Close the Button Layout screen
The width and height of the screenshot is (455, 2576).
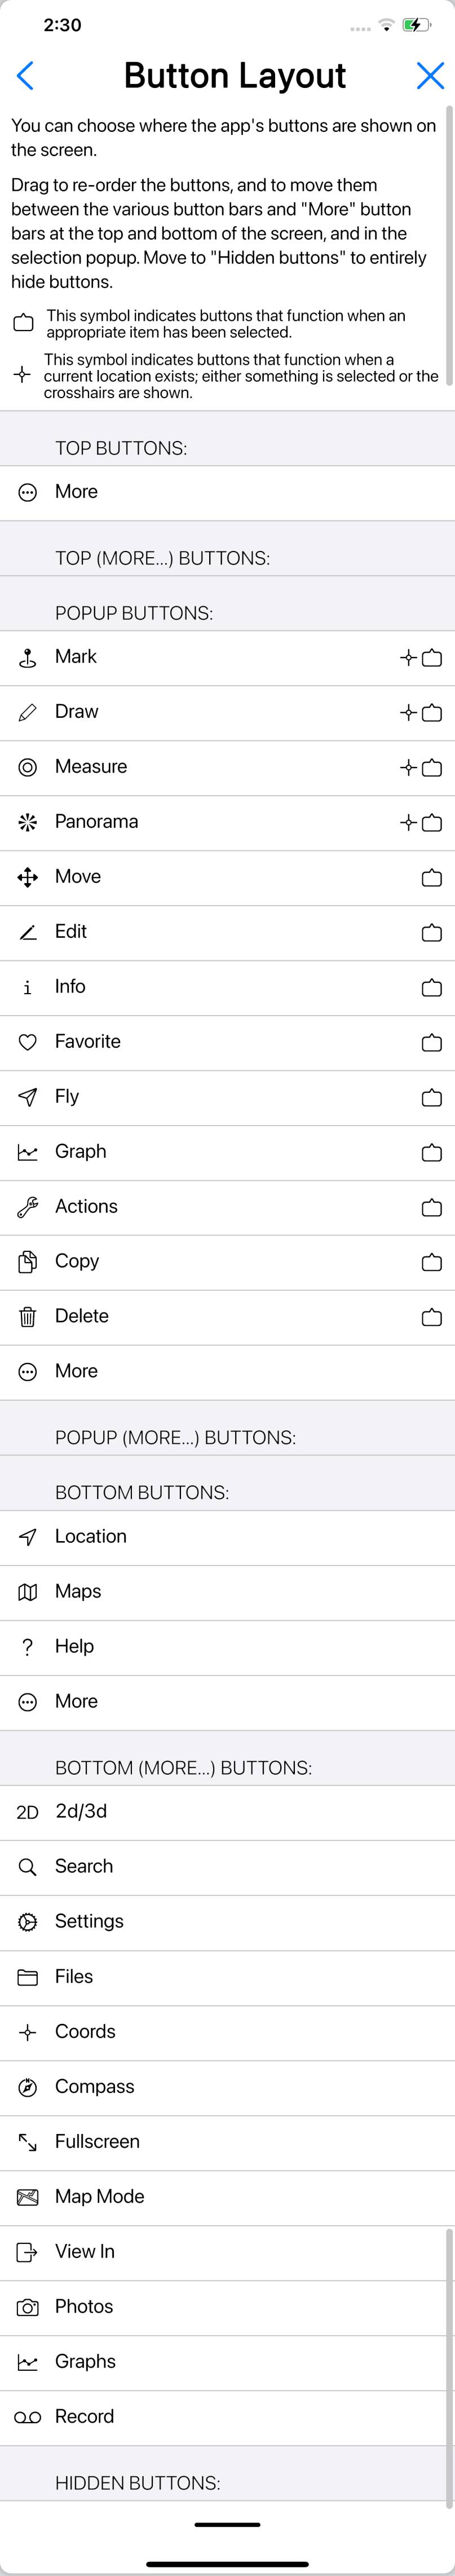[x=430, y=76]
